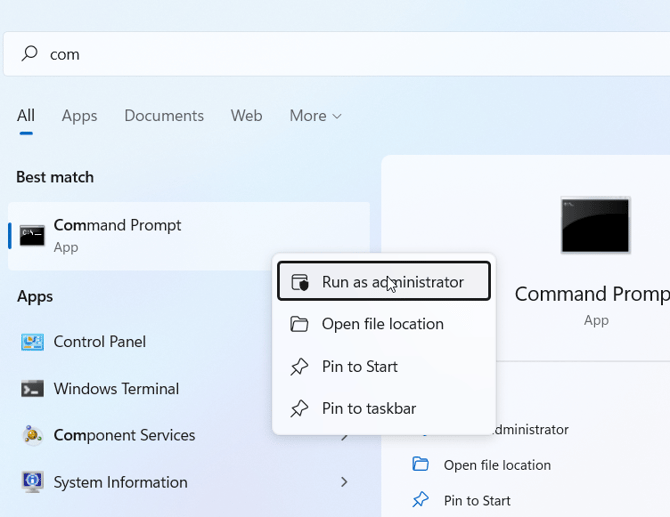Click the search box containing "com"
The image size is (670, 517).
[x=337, y=54]
